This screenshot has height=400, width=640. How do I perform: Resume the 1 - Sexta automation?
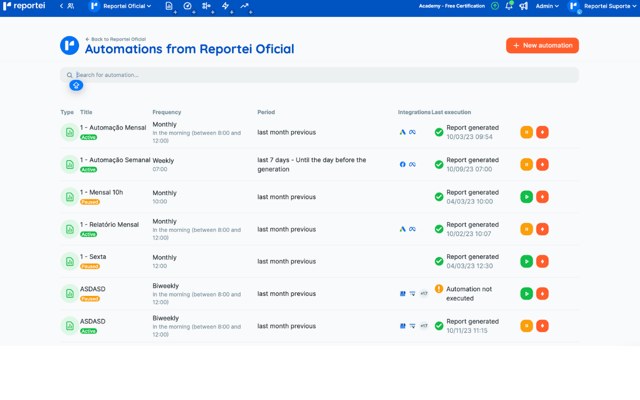coord(527,261)
